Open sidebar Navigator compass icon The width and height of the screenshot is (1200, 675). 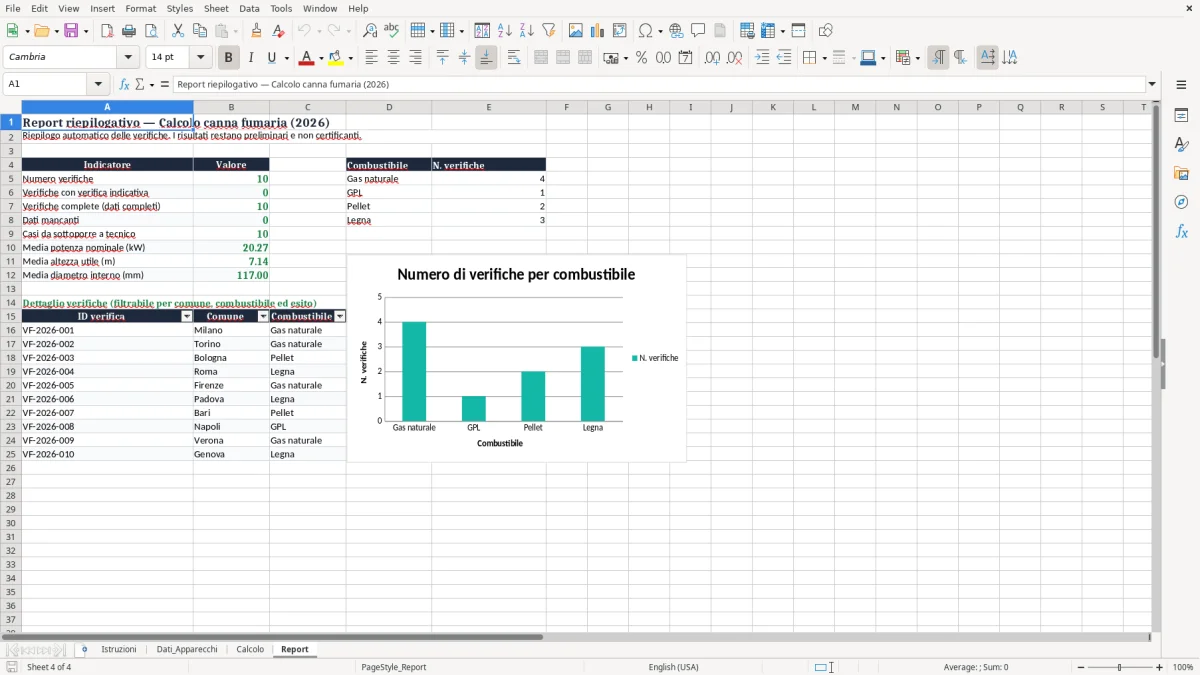click(x=1181, y=202)
